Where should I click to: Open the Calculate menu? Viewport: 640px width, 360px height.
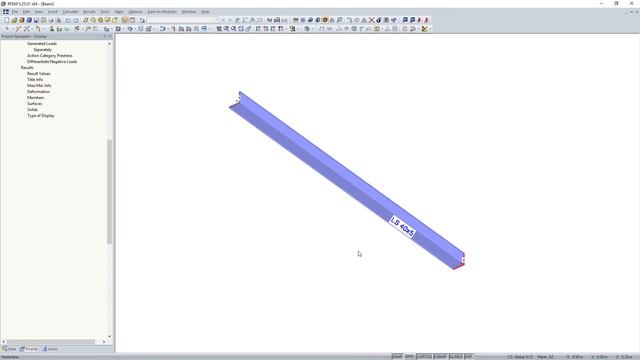71,12
